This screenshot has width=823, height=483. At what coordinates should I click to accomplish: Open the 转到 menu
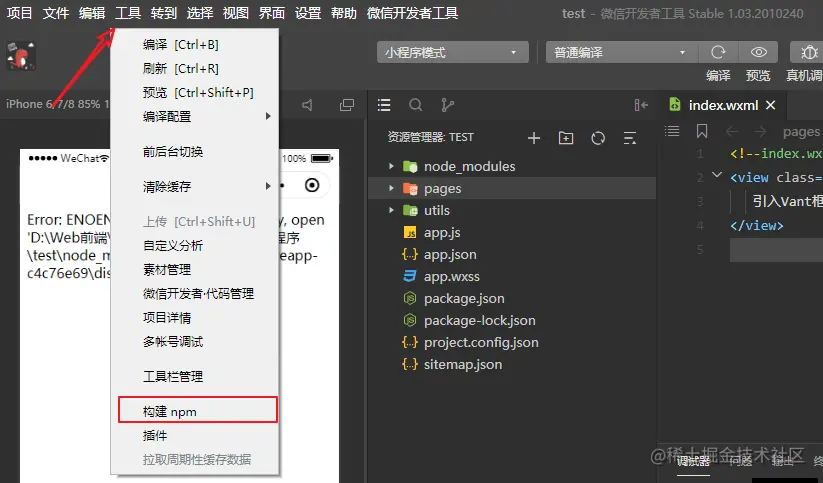point(164,13)
